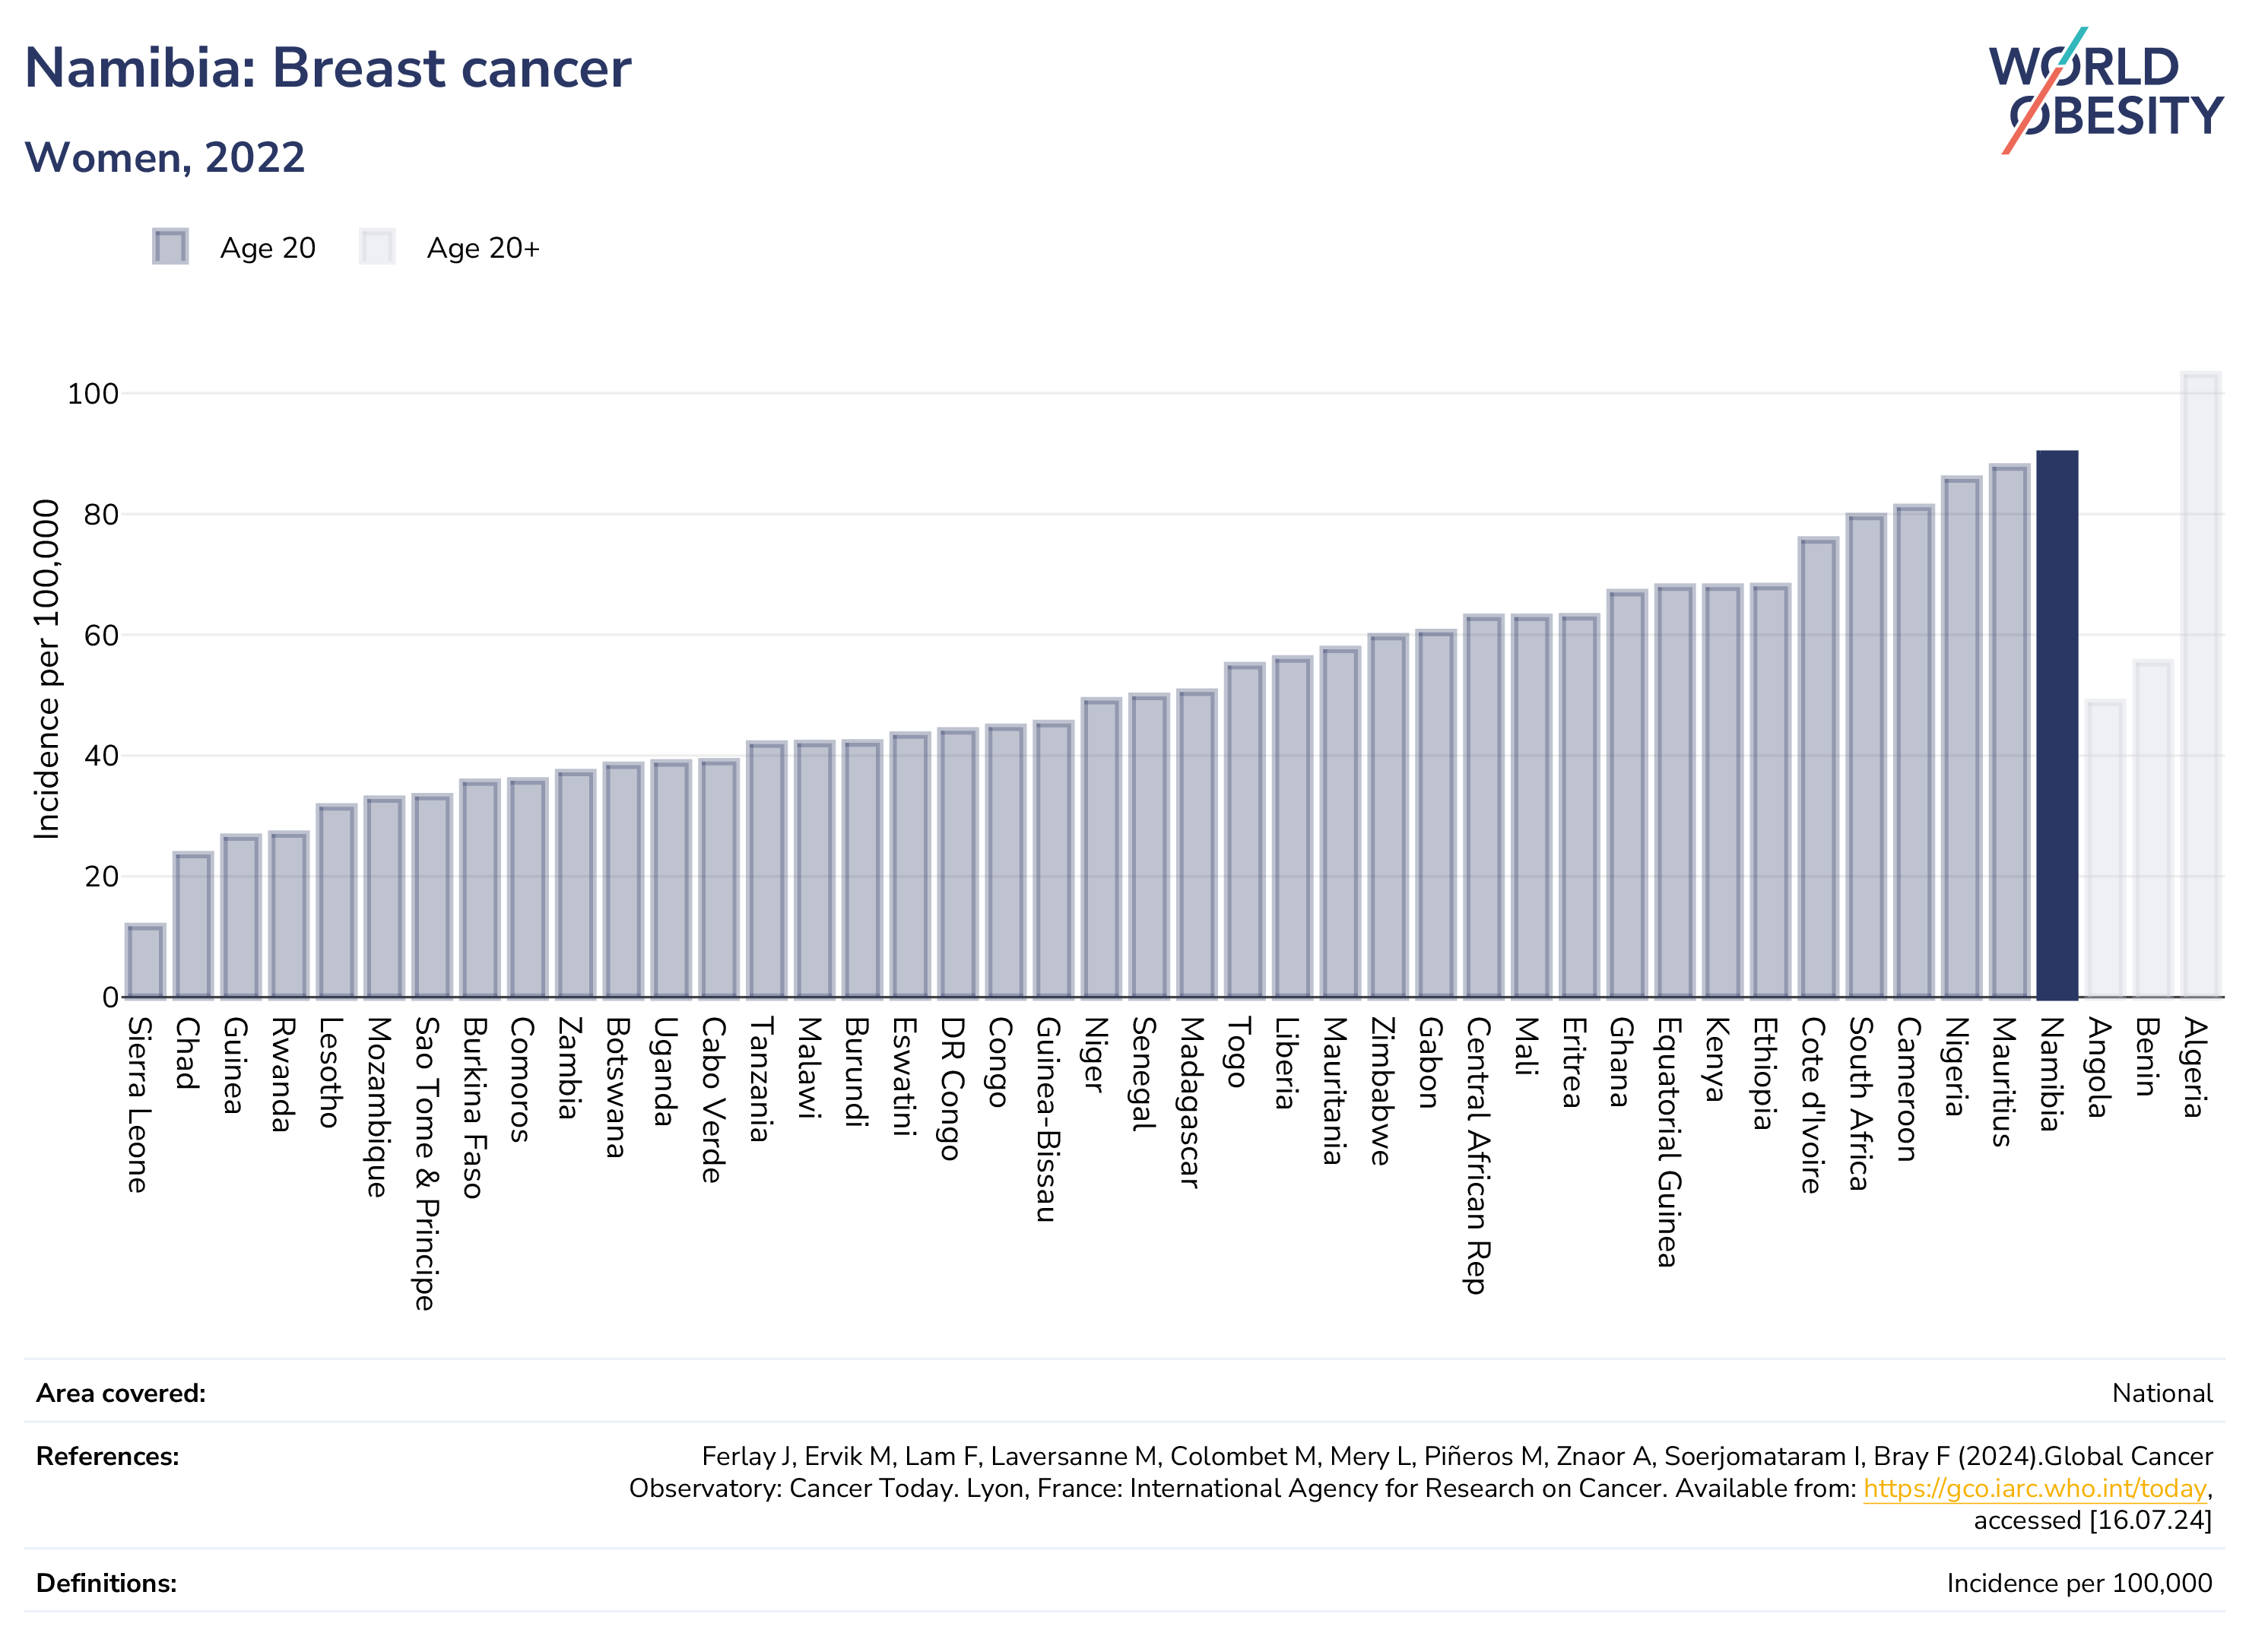2249x1652 pixels.
Task: Click the Namibia: Breast cancer title
Action: 328,68
